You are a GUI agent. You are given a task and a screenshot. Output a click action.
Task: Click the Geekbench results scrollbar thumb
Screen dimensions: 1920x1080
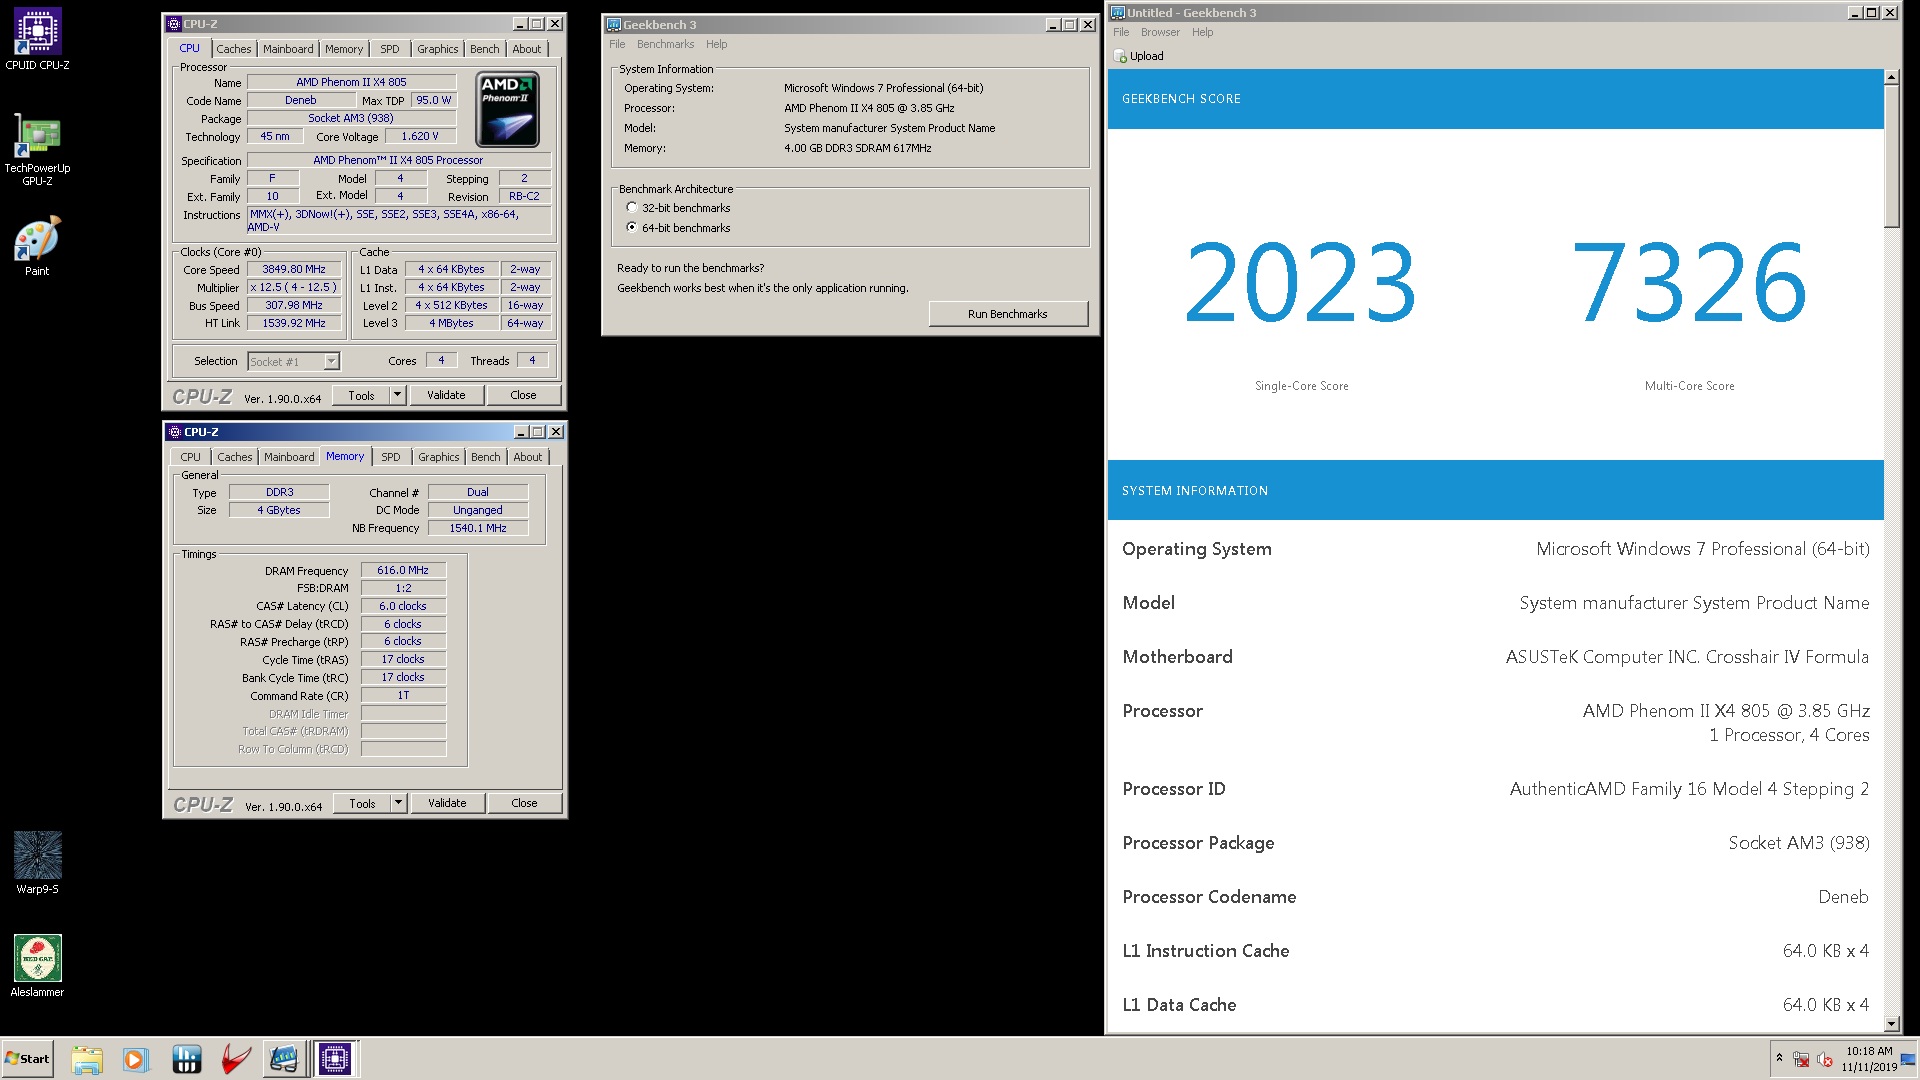click(1891, 157)
